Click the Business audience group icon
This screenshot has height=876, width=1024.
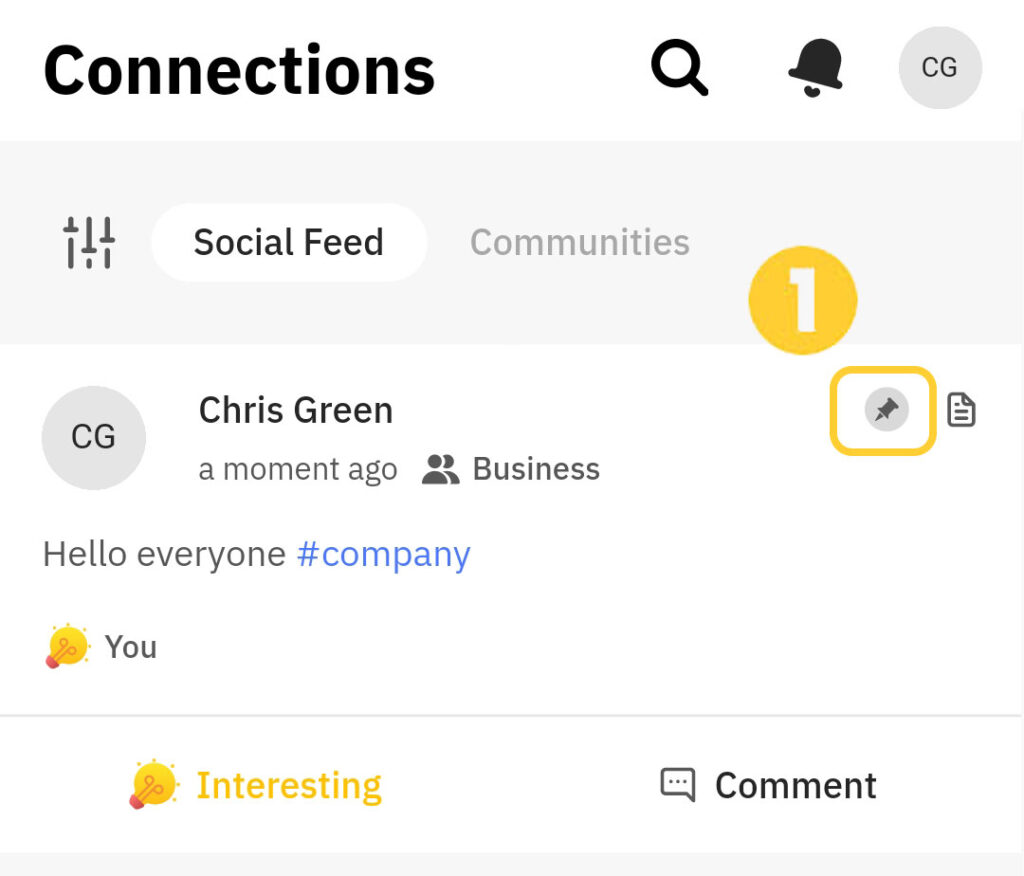pyautogui.click(x=440, y=469)
